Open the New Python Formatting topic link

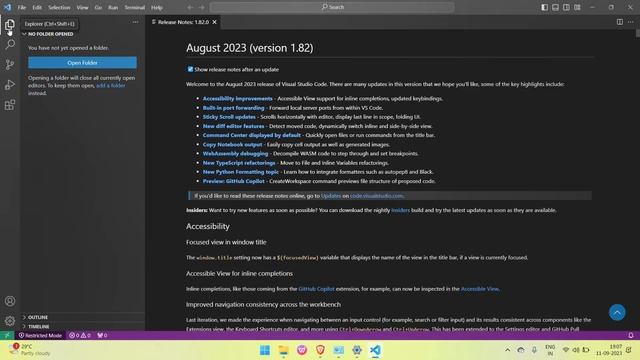pos(240,172)
